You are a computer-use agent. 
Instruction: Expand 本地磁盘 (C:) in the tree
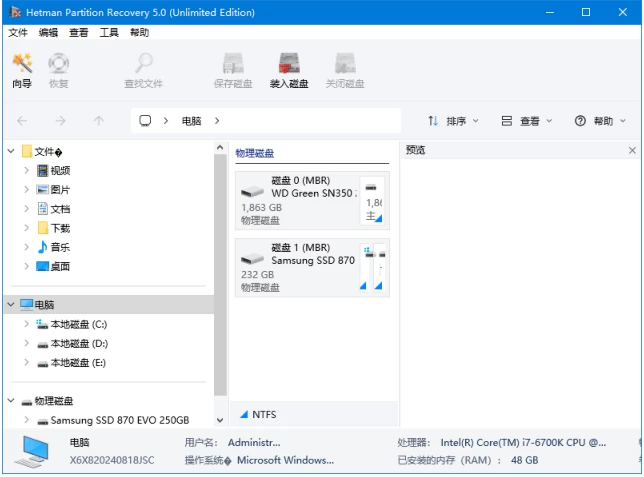[x=27, y=324]
